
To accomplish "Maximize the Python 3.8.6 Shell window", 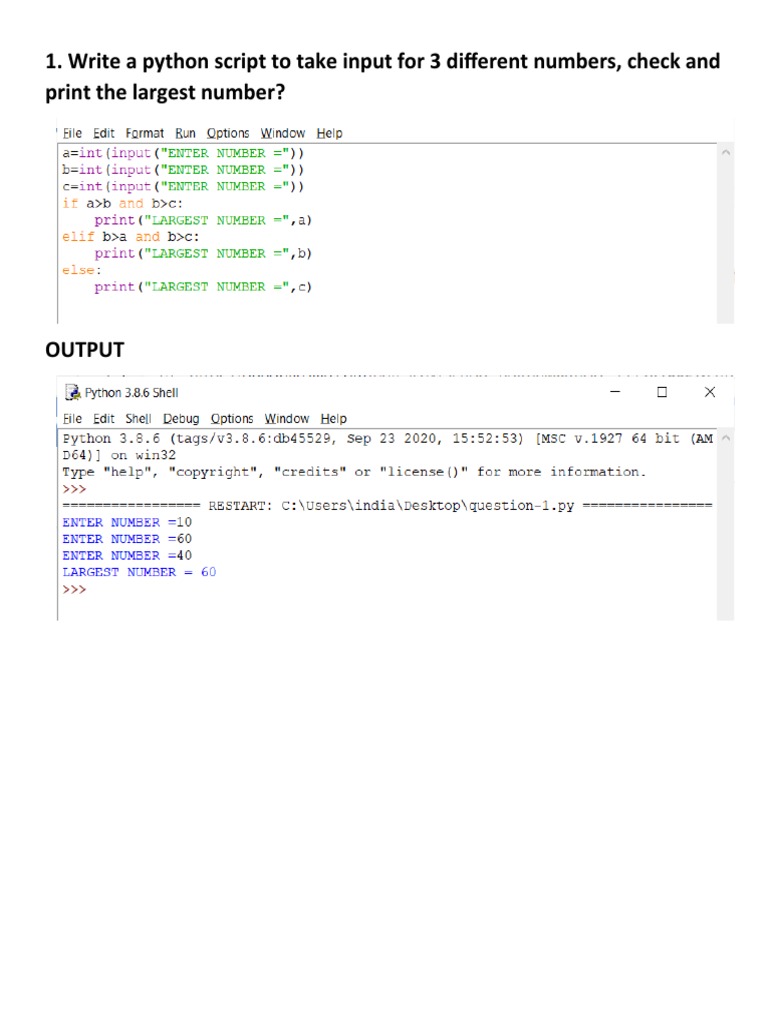I will (x=662, y=392).
